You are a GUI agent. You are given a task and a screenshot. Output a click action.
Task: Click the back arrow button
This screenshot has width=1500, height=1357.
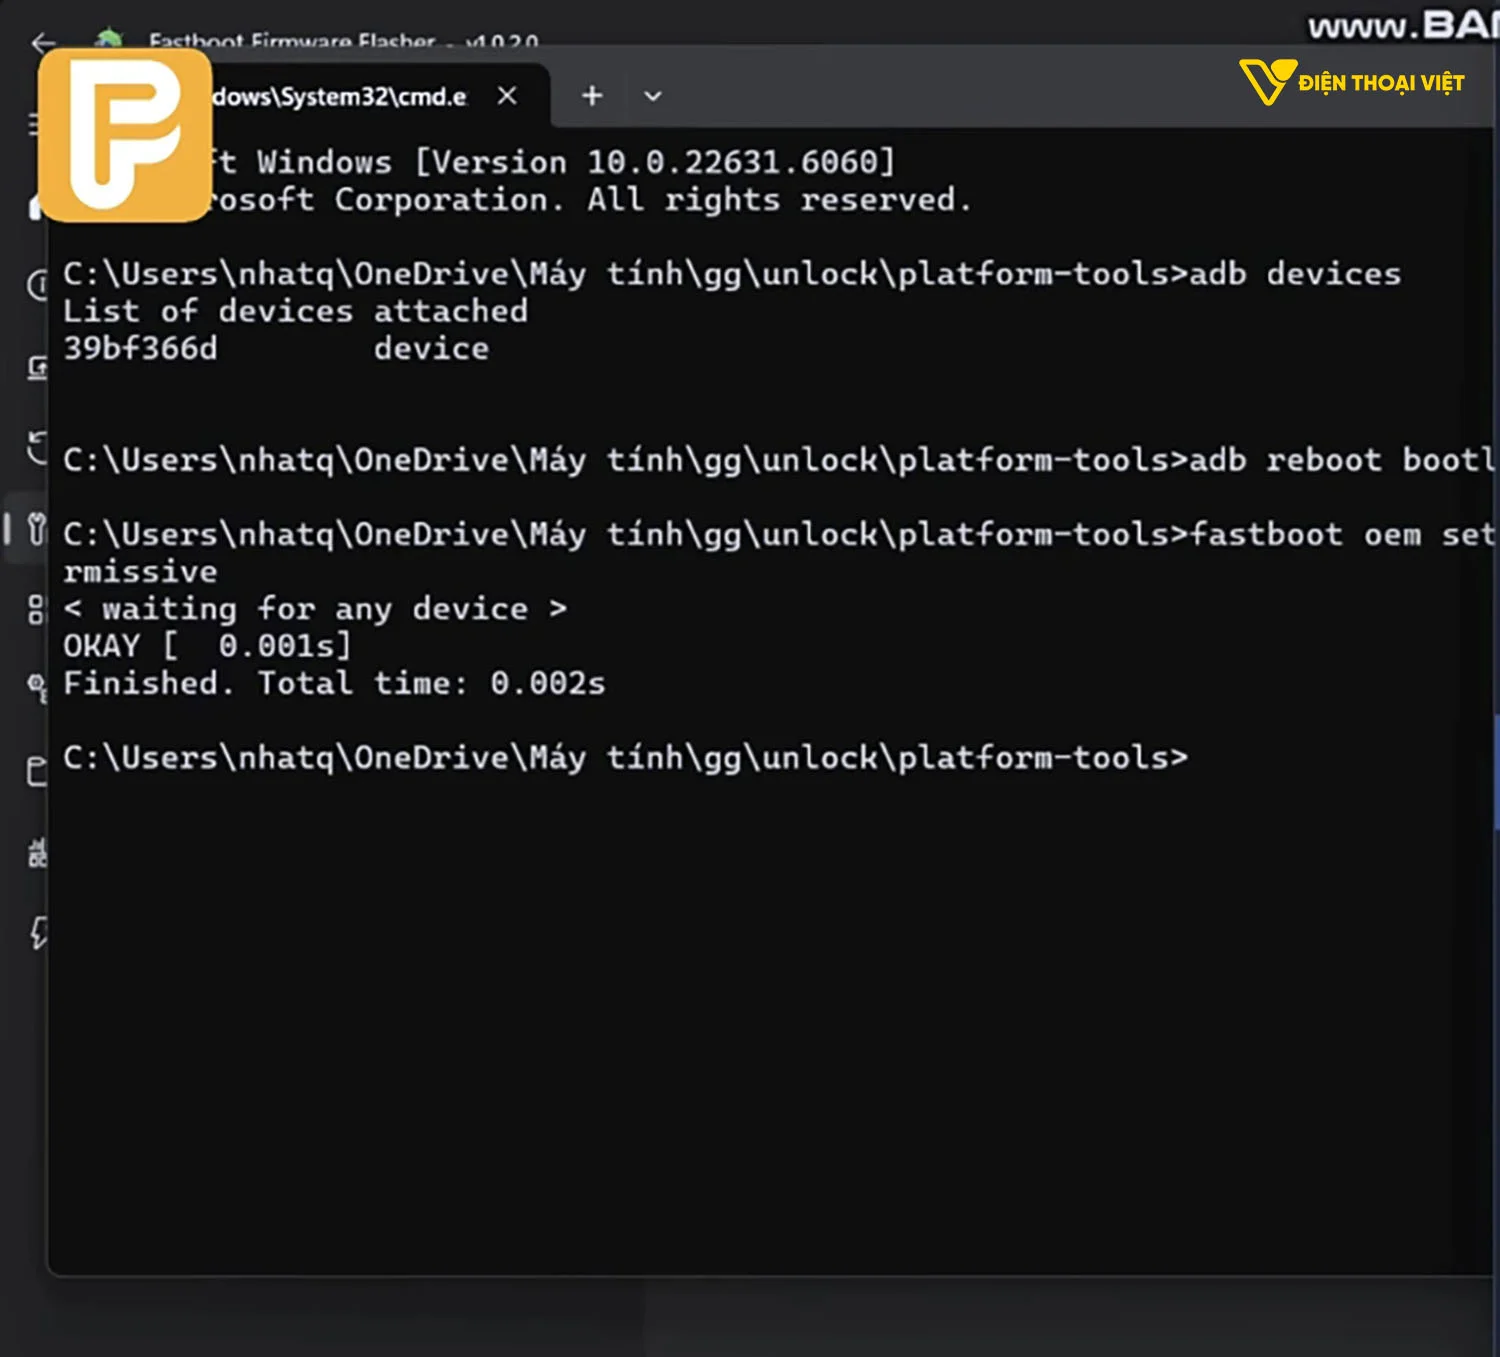point(42,42)
